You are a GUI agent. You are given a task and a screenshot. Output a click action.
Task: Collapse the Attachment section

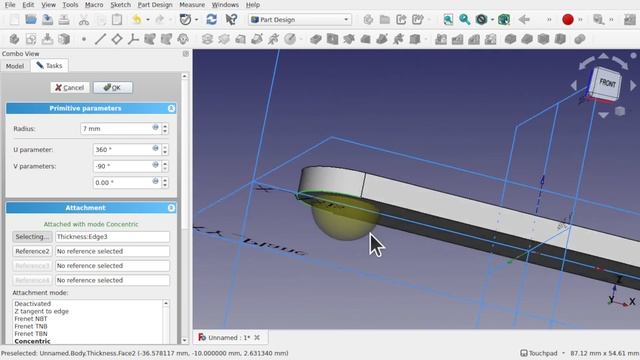171,208
